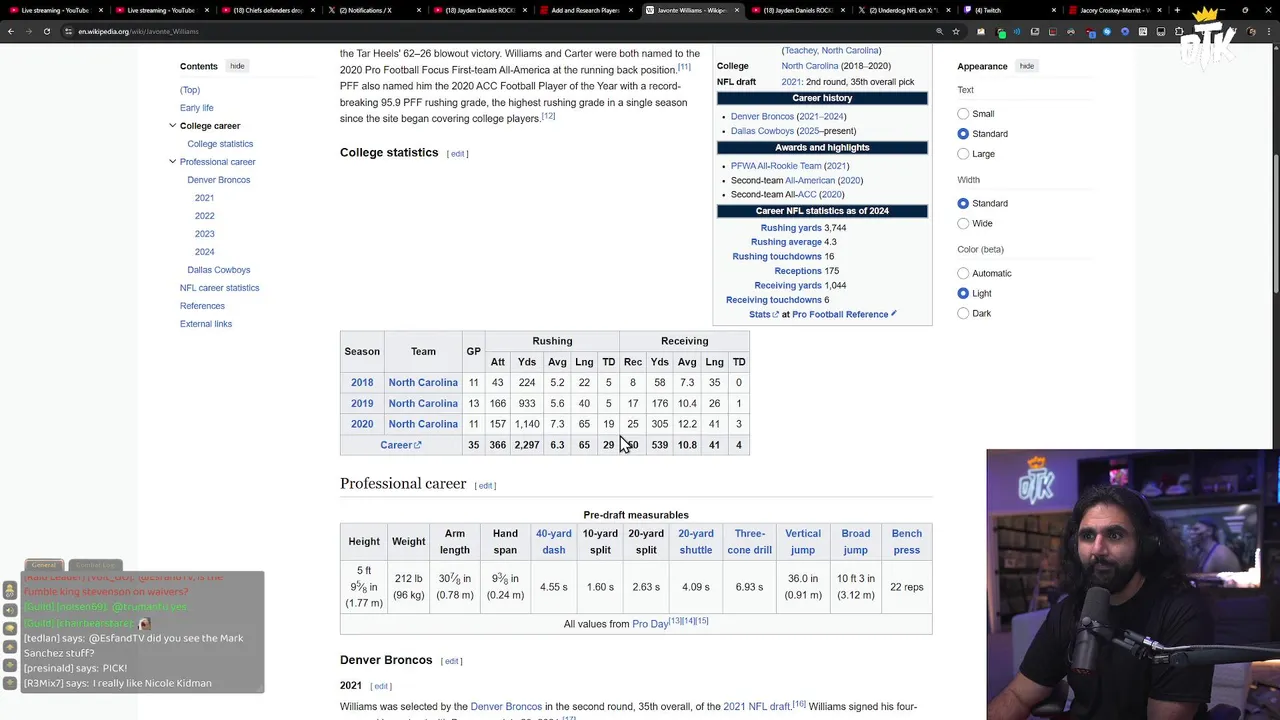Collapse the College career contents section

(x=172, y=126)
